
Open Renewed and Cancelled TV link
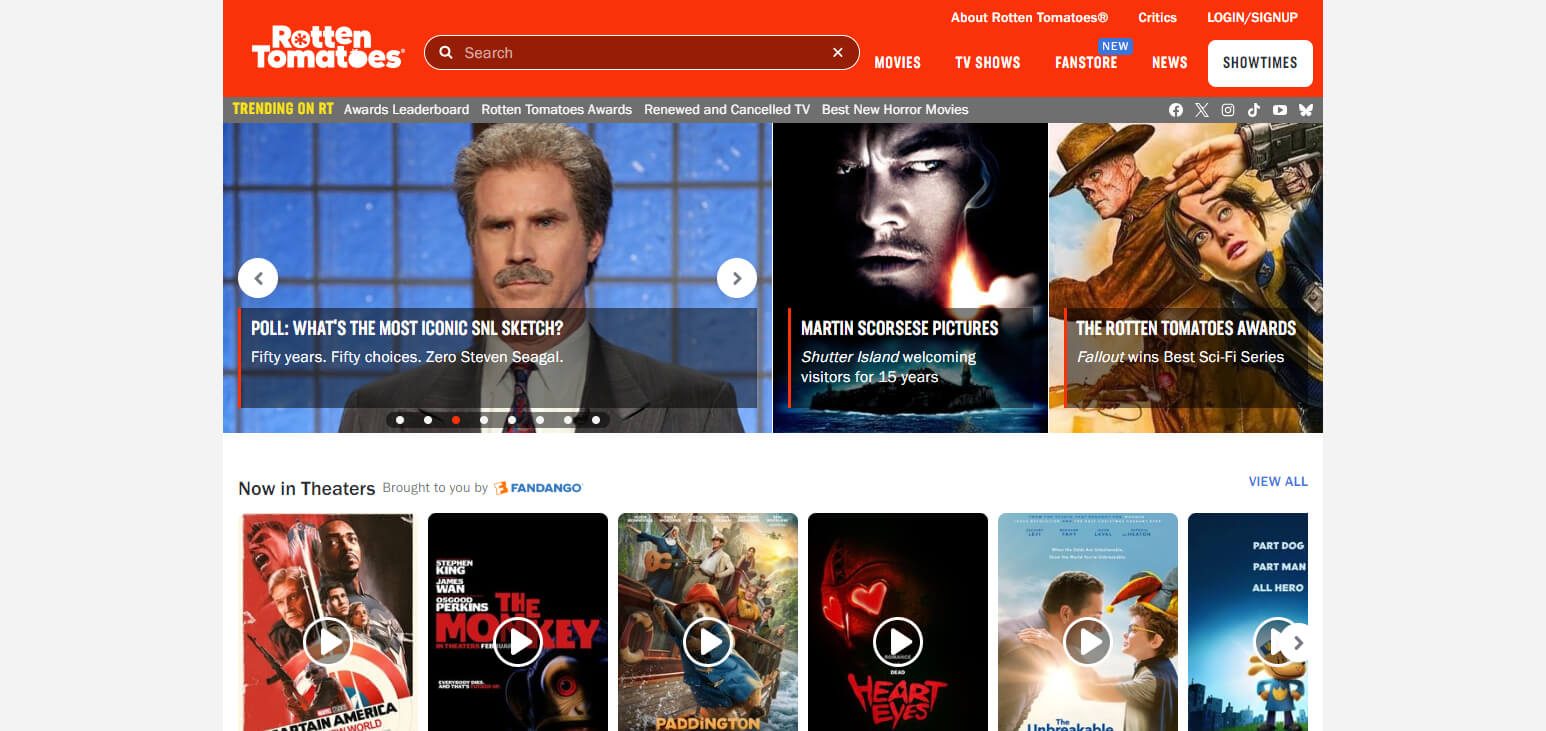point(727,110)
